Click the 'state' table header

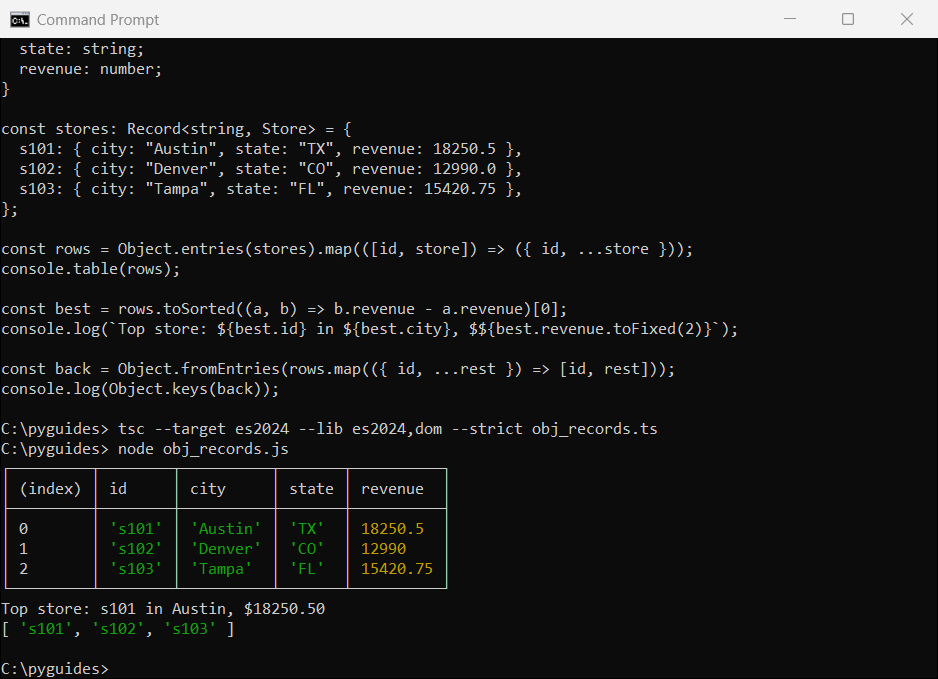[311, 489]
